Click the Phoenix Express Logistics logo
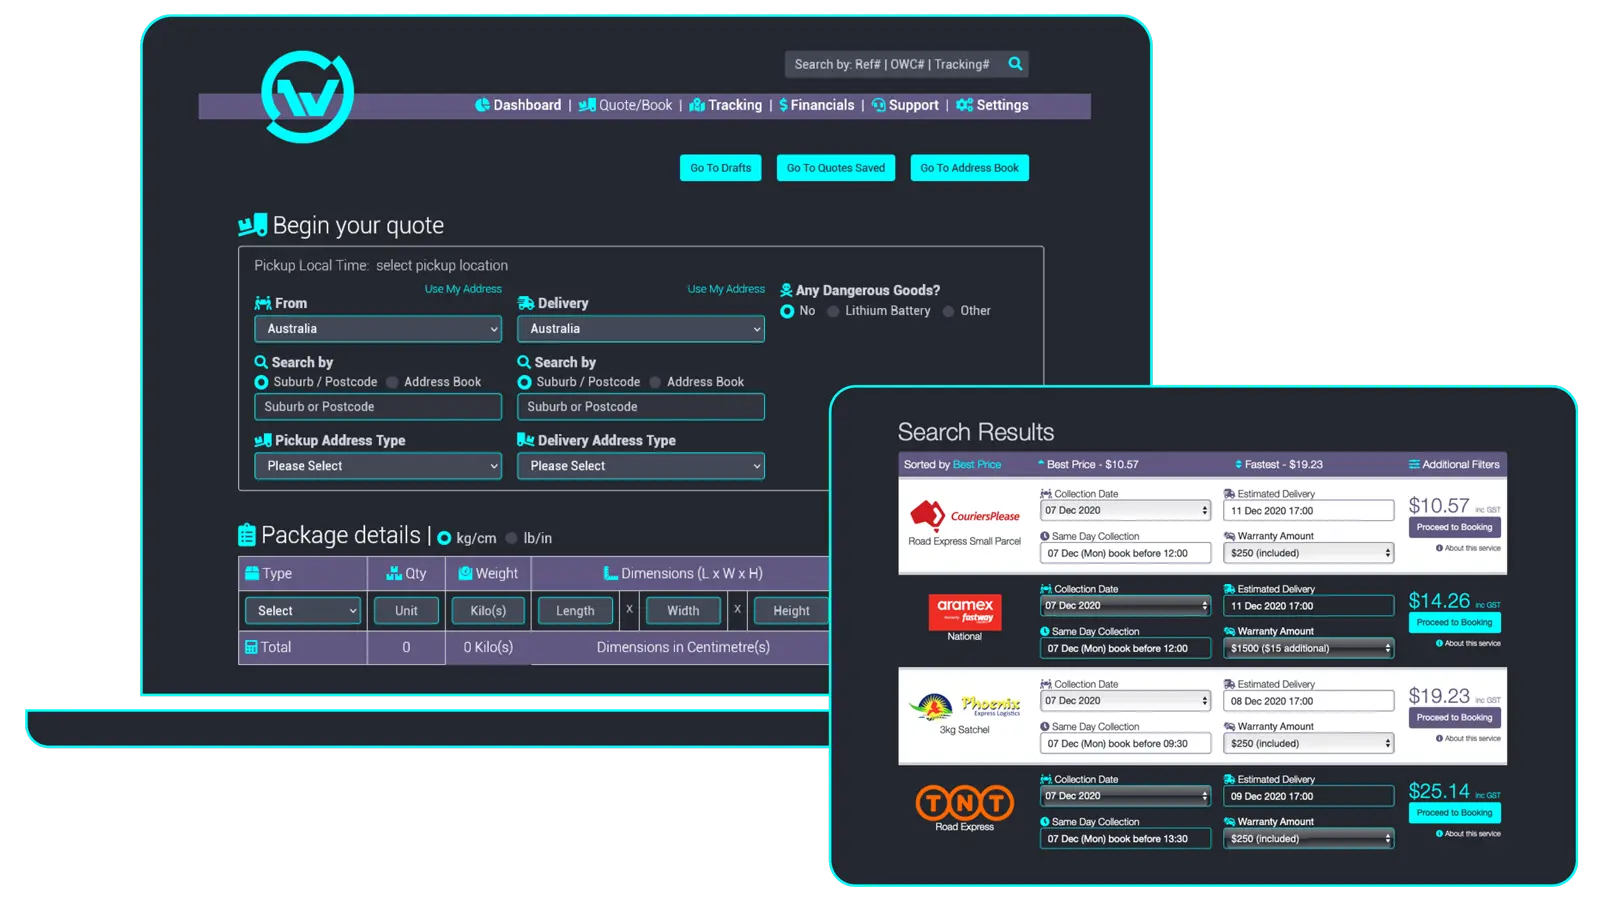 coord(964,706)
